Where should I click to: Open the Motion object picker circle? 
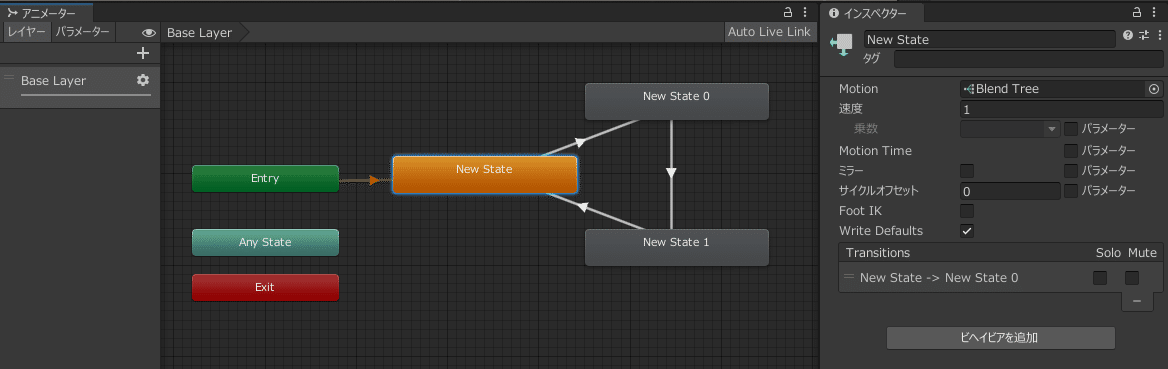(1154, 89)
